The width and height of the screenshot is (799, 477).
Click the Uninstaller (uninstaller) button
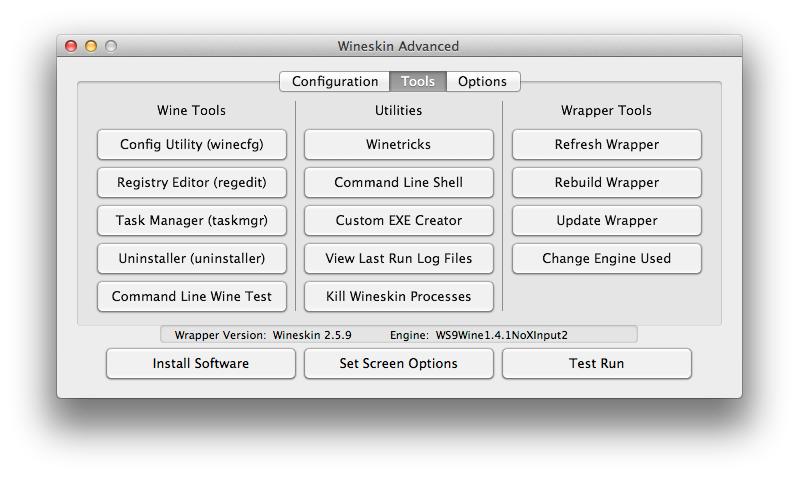(x=192, y=258)
